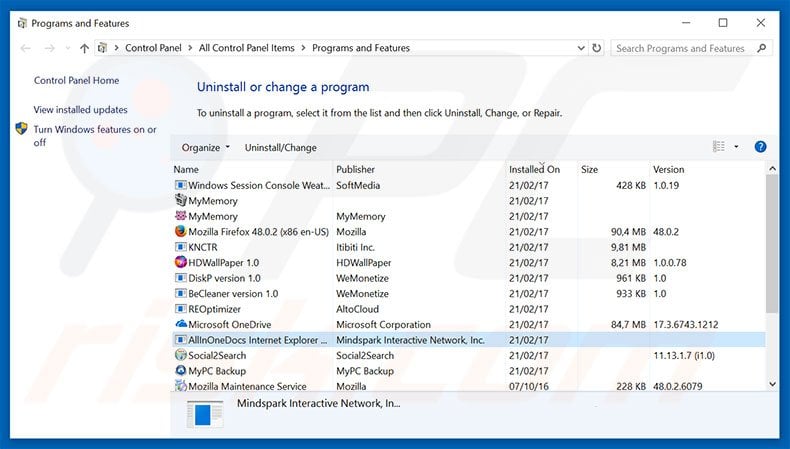Click the Forward navigation arrow

click(49, 48)
